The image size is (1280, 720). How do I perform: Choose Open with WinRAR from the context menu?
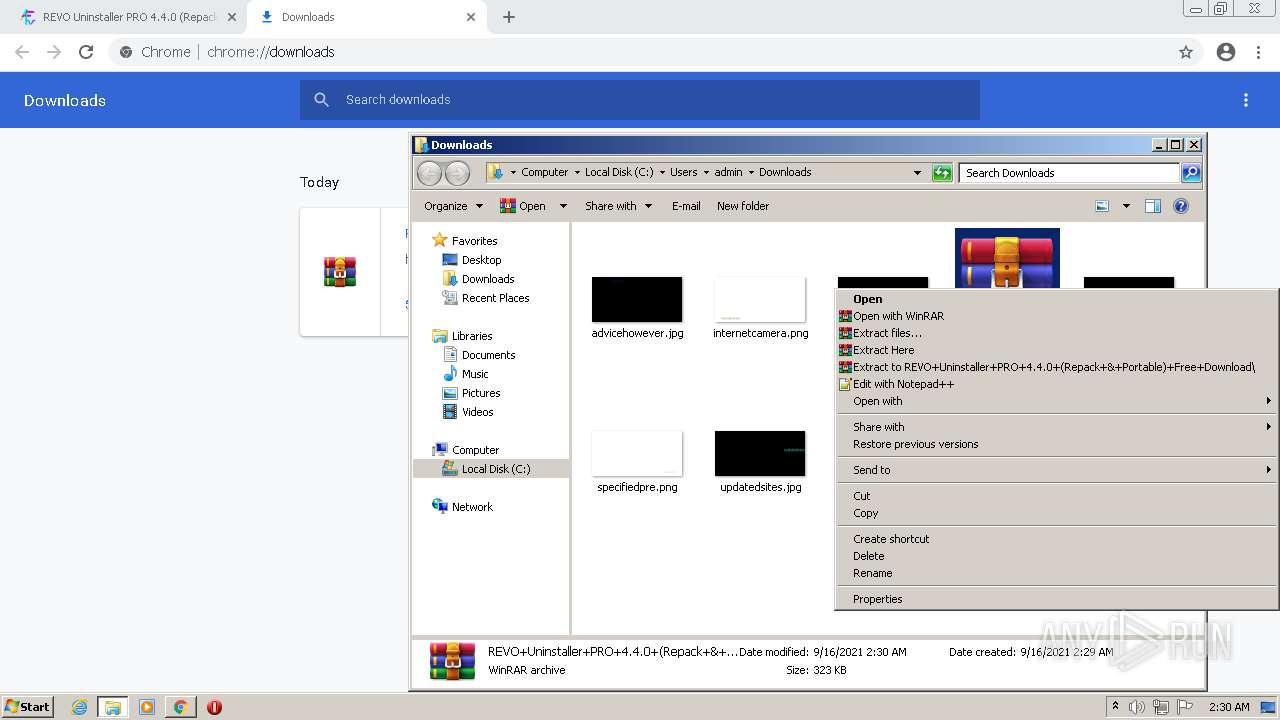[x=1056, y=316]
